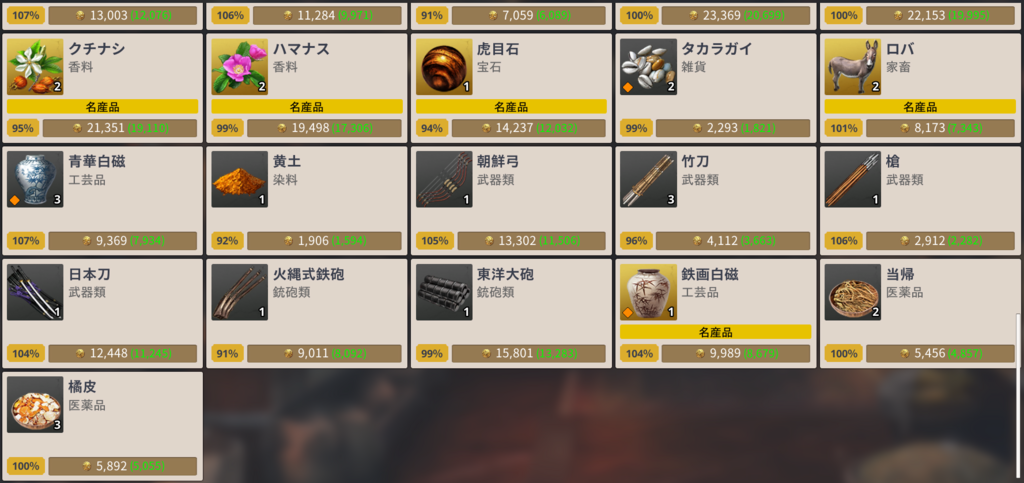Choose the 日本刀 katana icon
1024x483 pixels.
[x=35, y=292]
